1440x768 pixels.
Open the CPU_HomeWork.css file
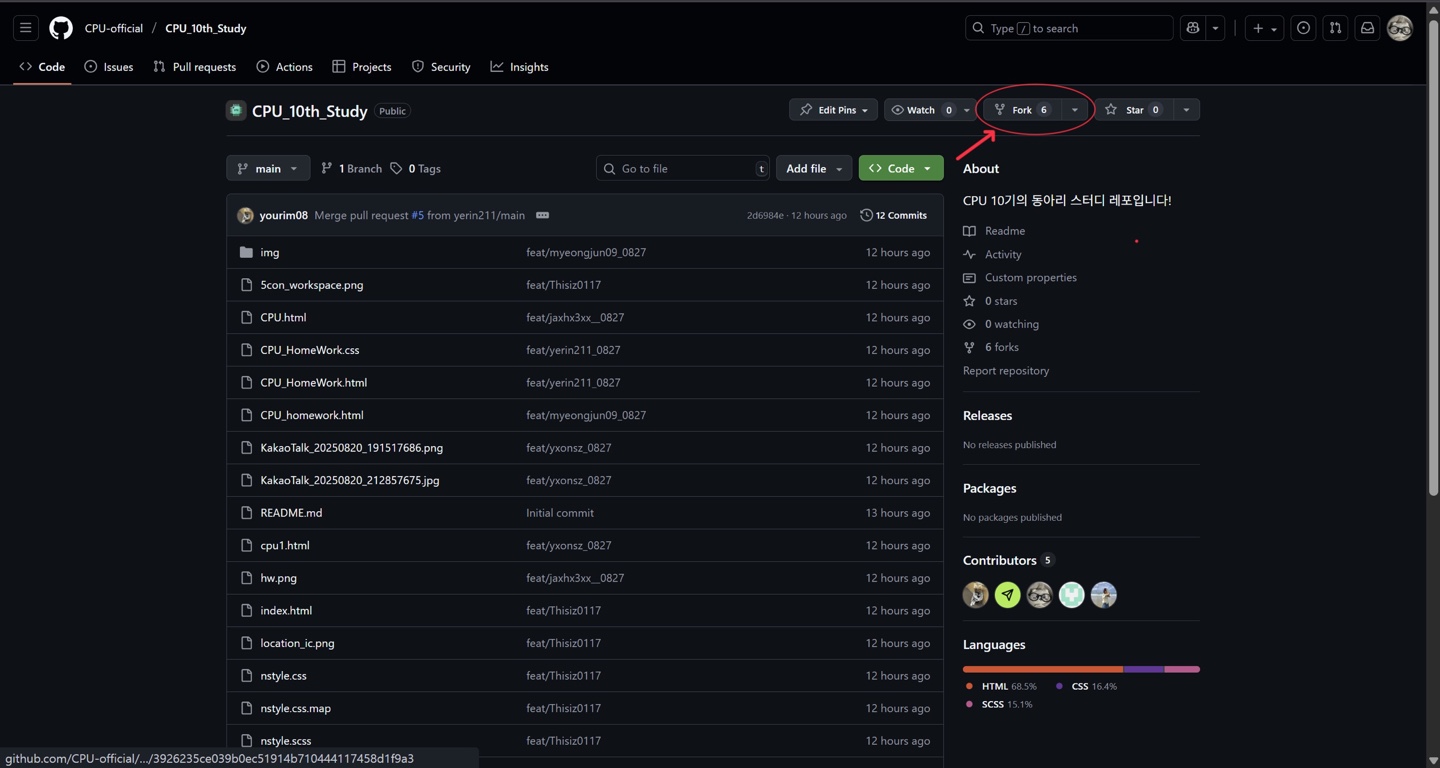[x=309, y=350]
